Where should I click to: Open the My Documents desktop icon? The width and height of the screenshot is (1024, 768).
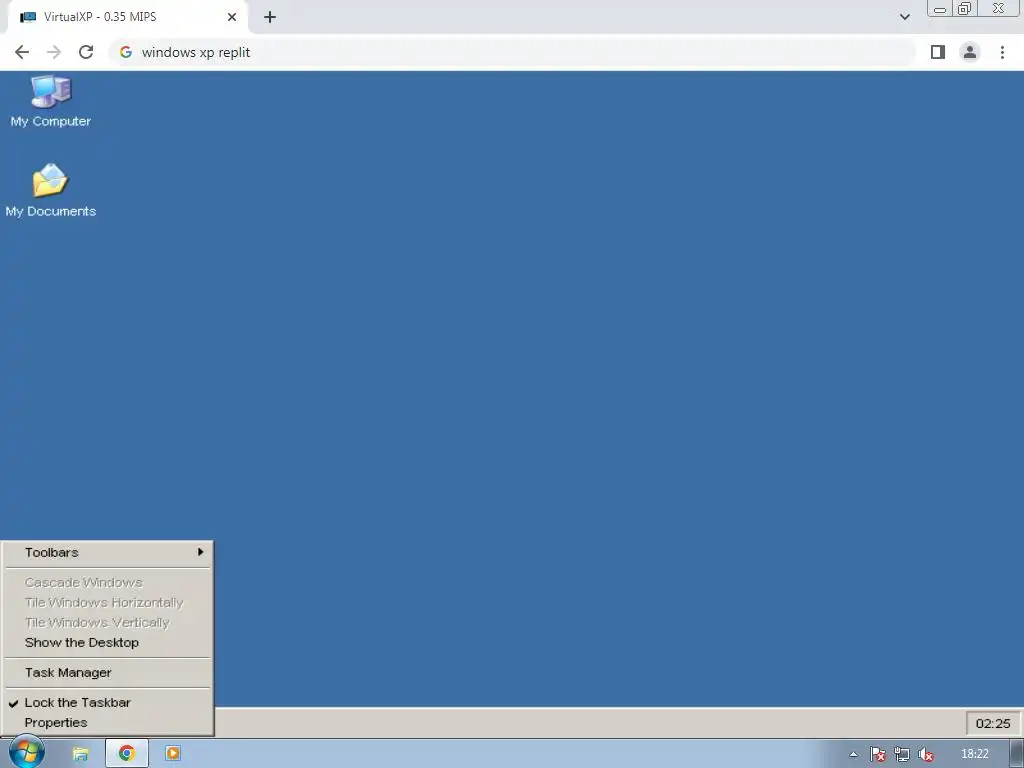tap(50, 190)
